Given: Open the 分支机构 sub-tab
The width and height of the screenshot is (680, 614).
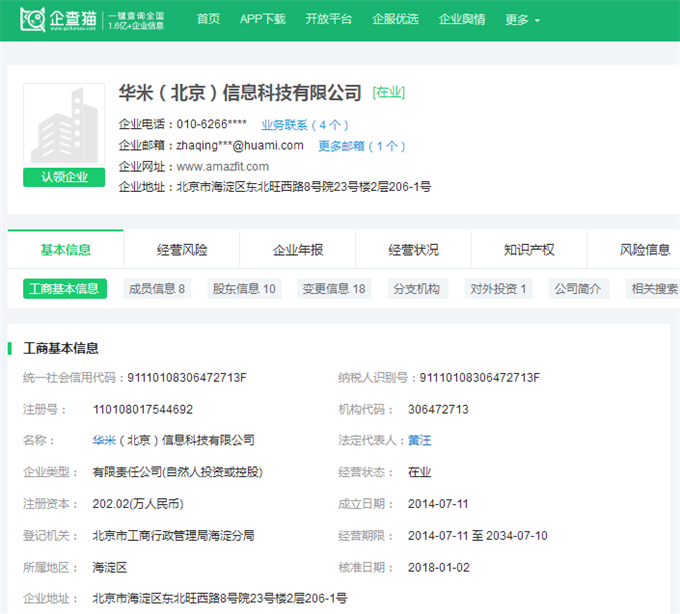Looking at the screenshot, I should point(417,289).
